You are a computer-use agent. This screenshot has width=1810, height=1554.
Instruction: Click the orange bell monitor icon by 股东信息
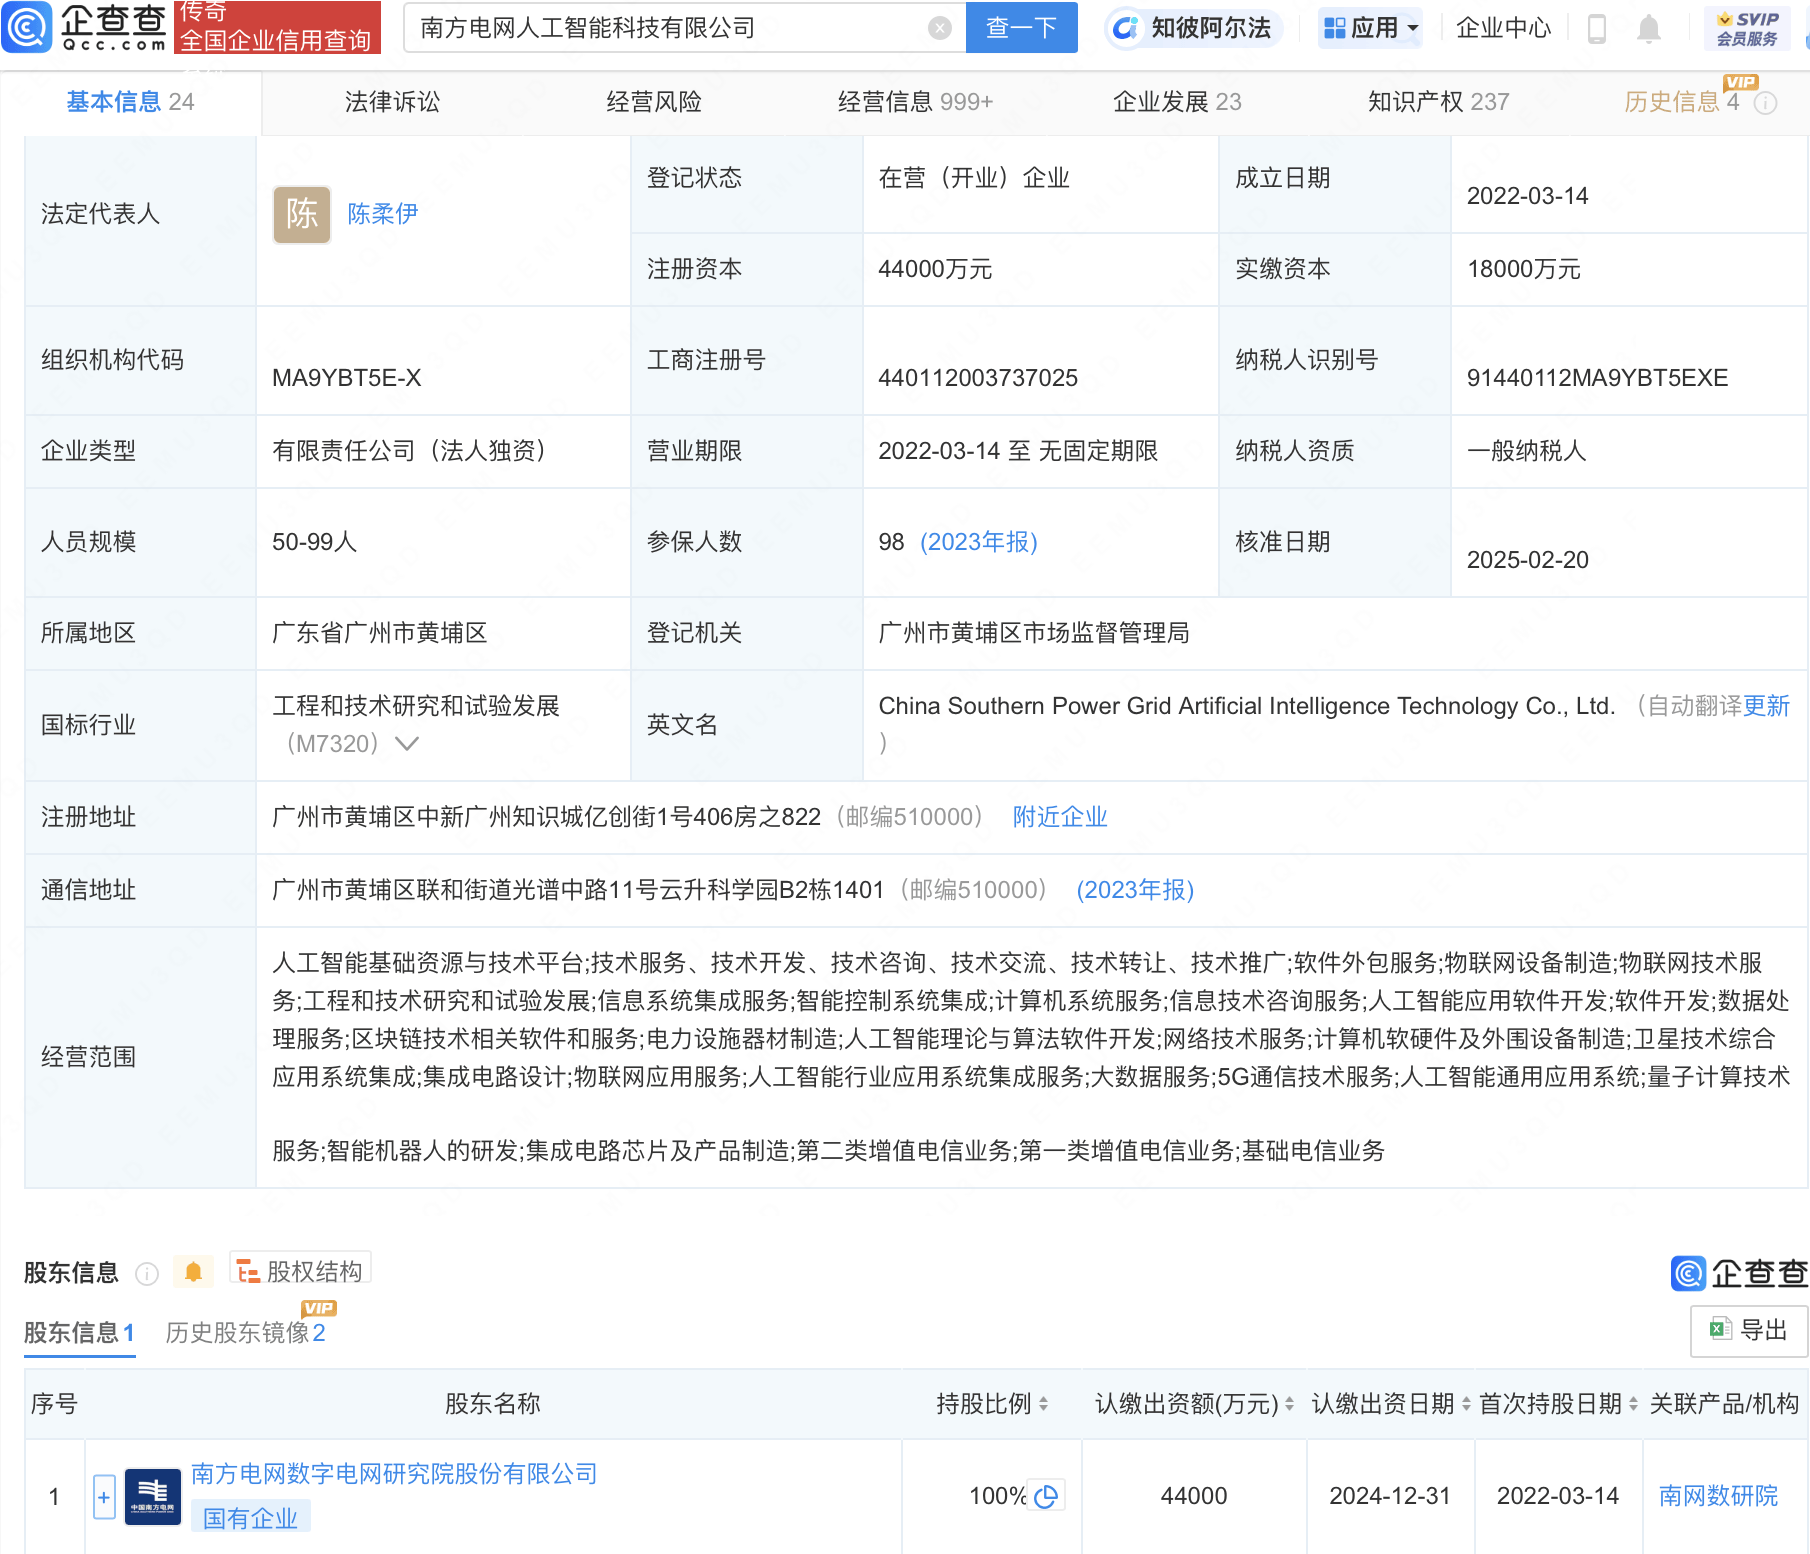point(193,1272)
